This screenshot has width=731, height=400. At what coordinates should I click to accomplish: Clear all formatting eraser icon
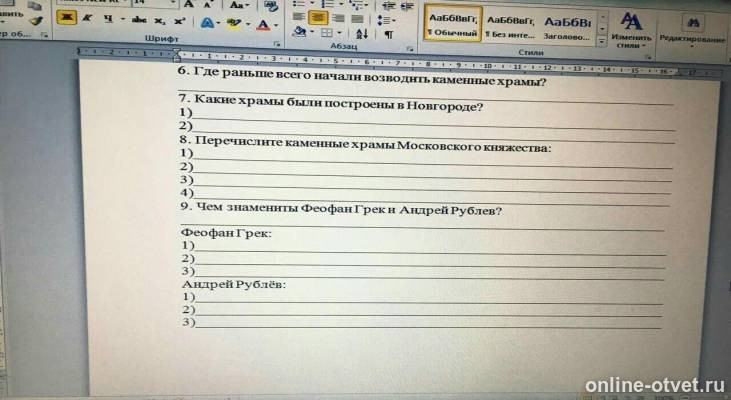coord(270,6)
